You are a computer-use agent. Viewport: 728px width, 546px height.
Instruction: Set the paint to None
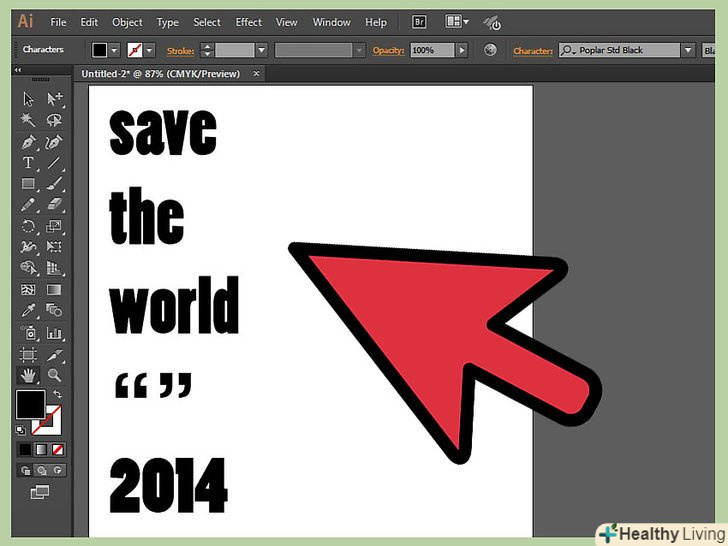click(x=57, y=449)
